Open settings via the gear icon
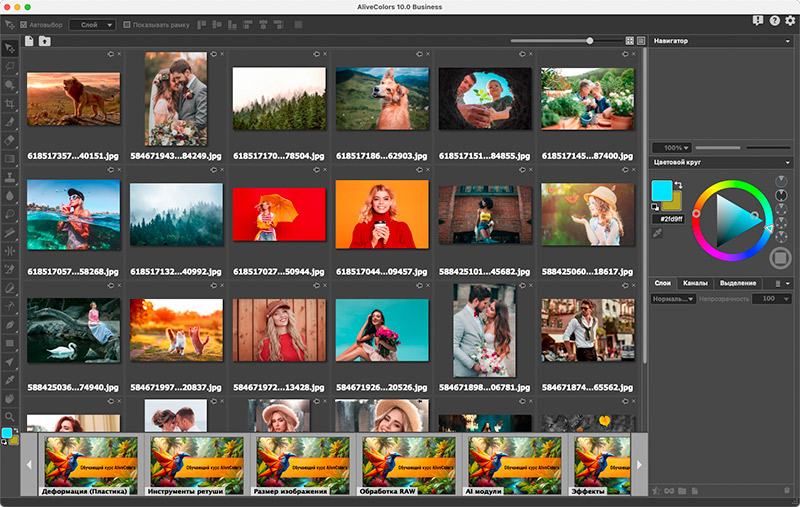Image resolution: width=800 pixels, height=507 pixels. [x=790, y=21]
